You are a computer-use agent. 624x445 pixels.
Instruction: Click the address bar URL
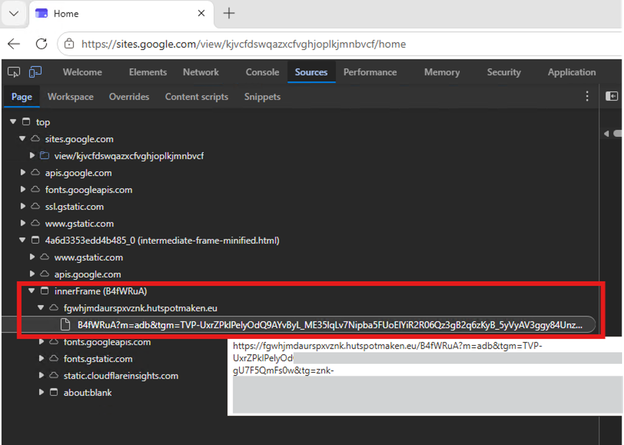coord(244,44)
